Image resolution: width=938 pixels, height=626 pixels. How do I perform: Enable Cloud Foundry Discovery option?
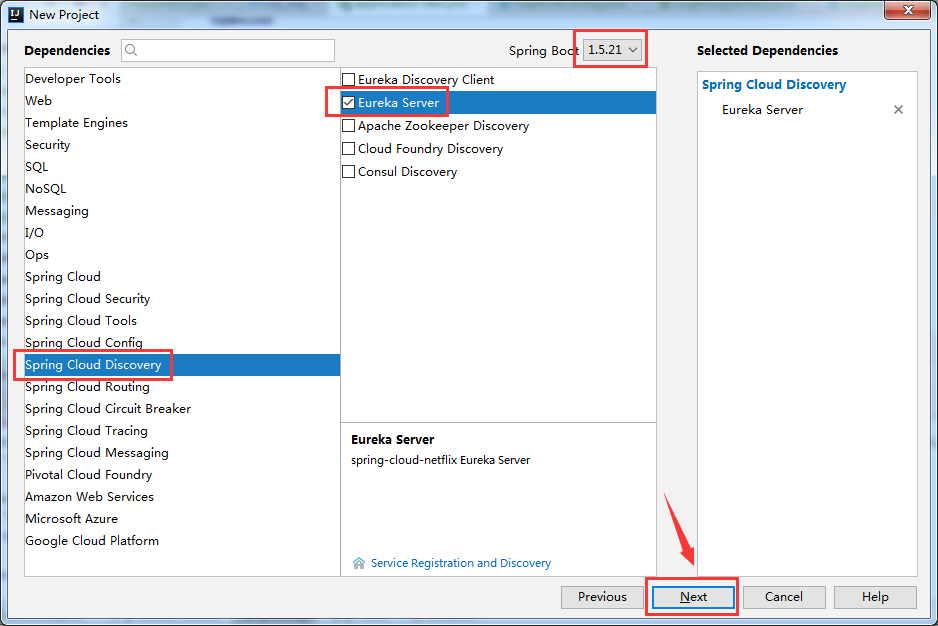348,148
